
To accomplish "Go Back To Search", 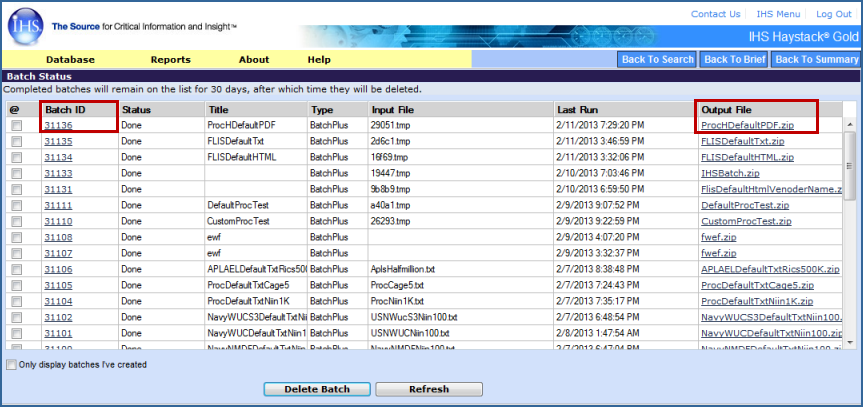I will pos(657,60).
